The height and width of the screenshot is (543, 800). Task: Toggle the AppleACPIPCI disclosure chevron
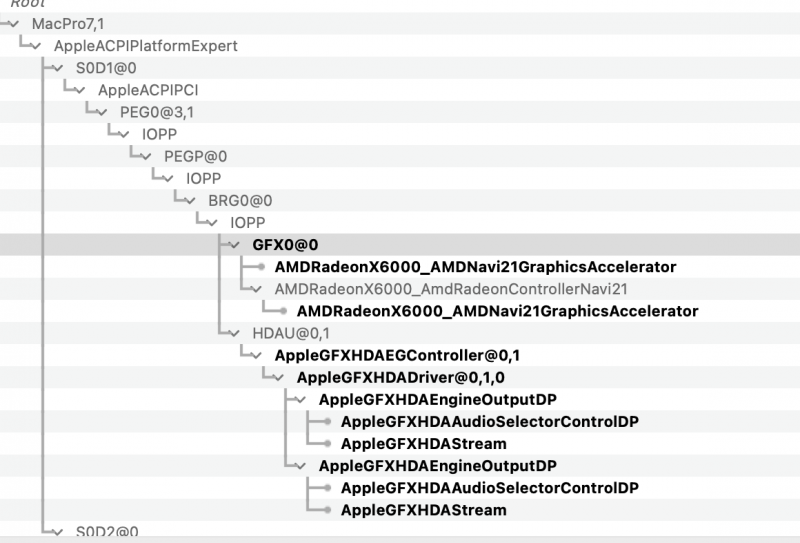pyautogui.click(x=80, y=90)
